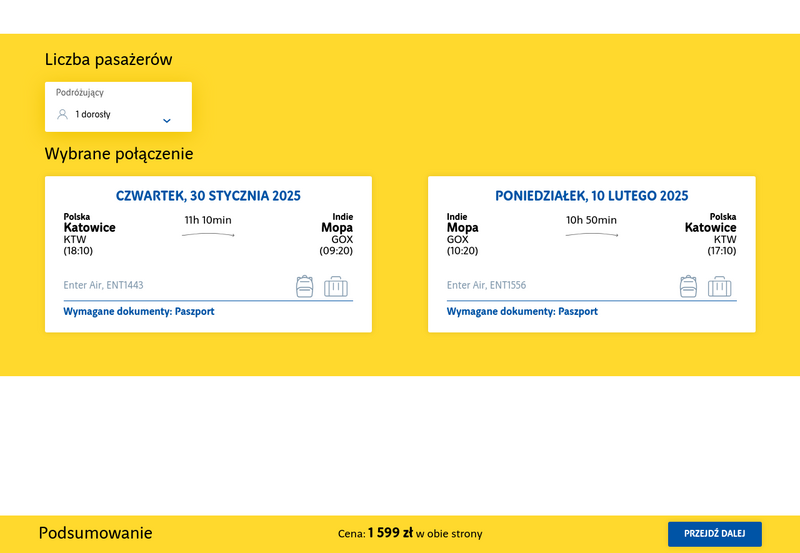Image resolution: width=800 pixels, height=553 pixels.
Task: Click the passenger person icon
Action: (62, 114)
